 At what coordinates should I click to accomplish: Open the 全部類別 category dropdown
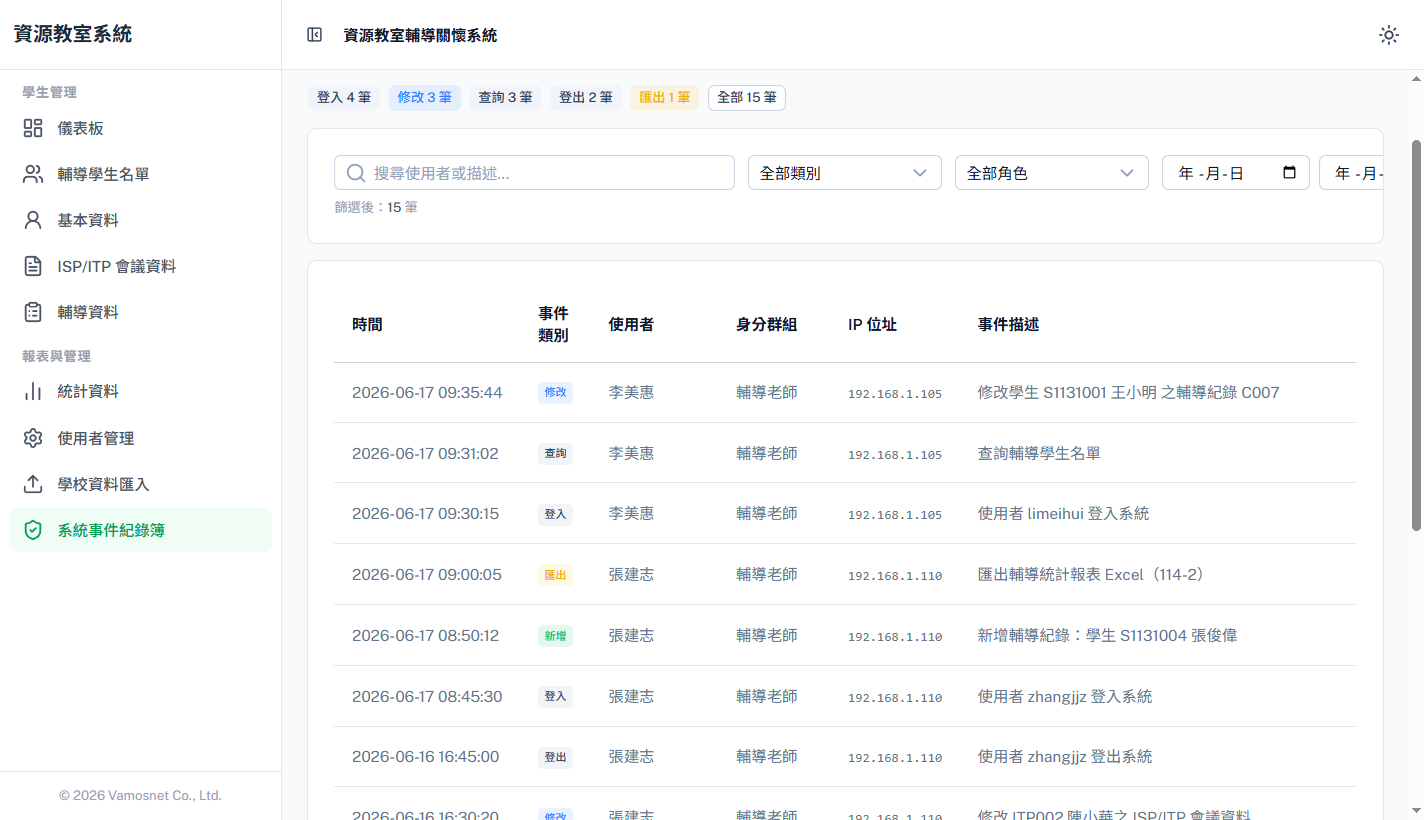tap(845, 173)
